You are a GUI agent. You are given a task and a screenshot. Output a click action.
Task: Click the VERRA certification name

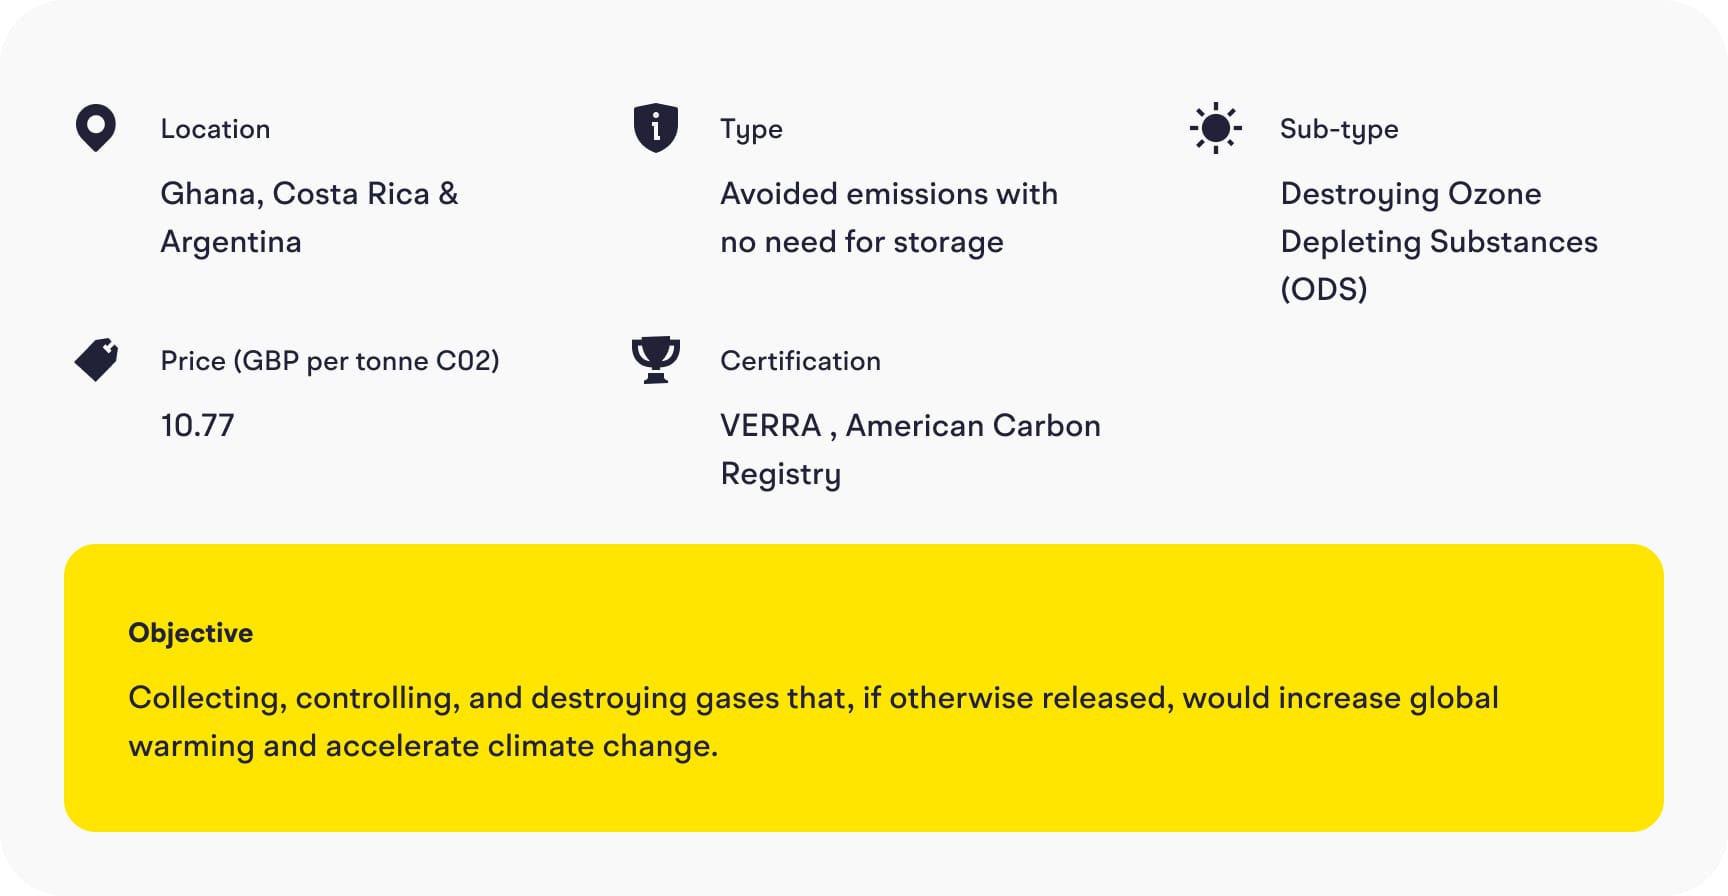pos(770,426)
